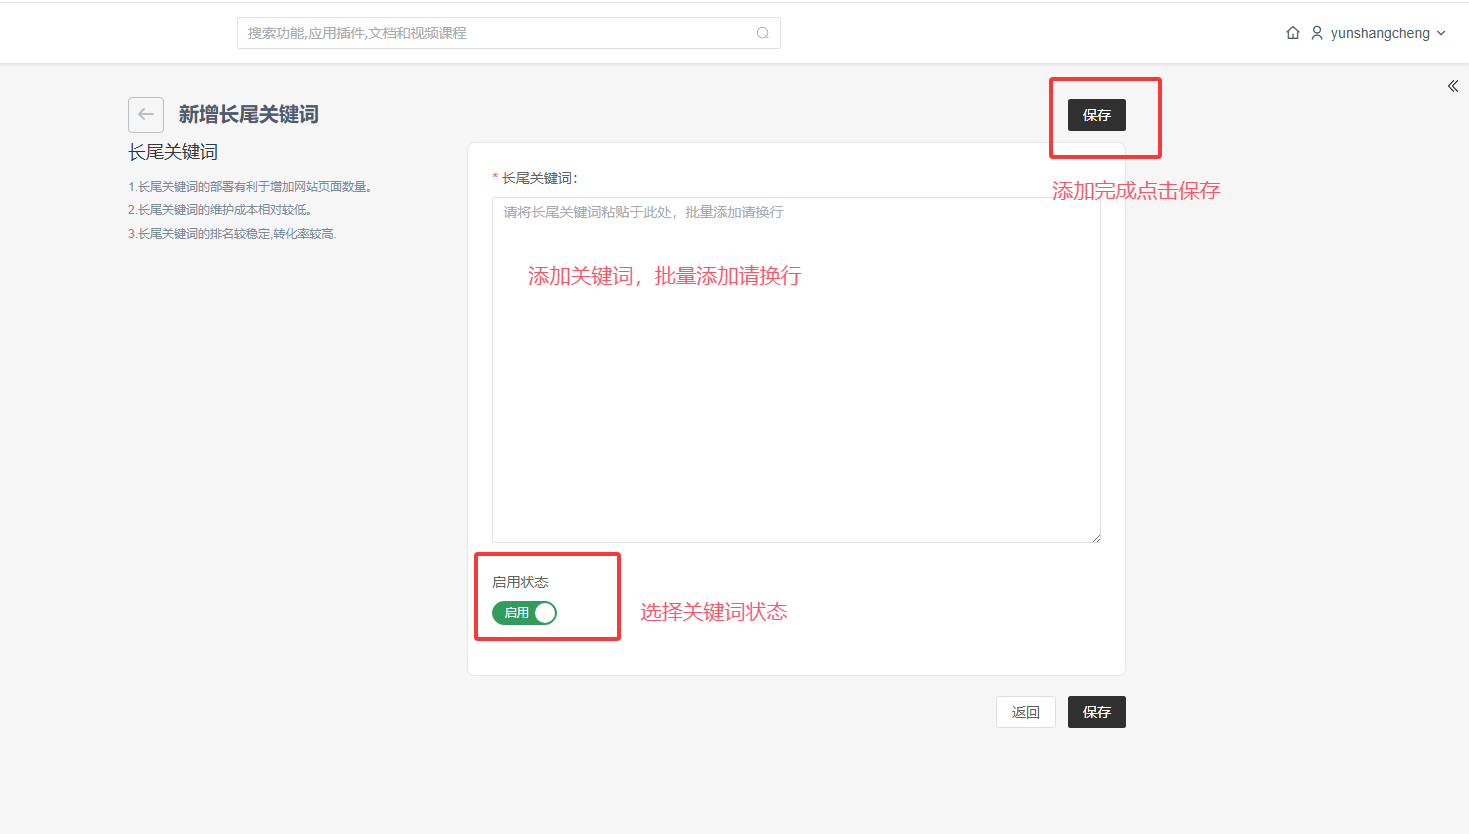Click the back arrow beside 新增长尾关键词
Image resolution: width=1469 pixels, height=834 pixels.
[x=146, y=115]
